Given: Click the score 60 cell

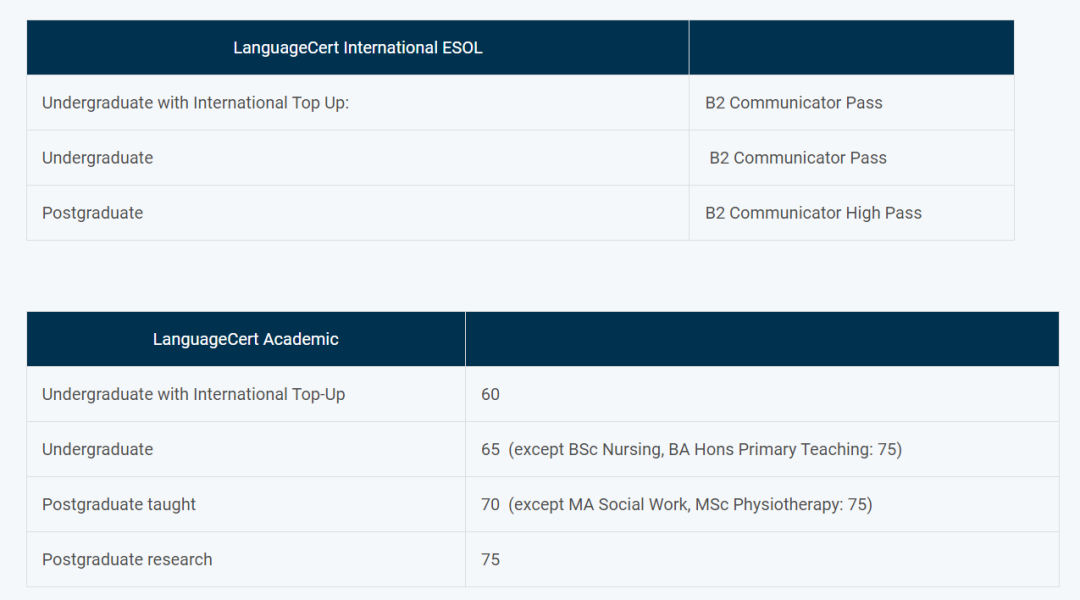Looking at the screenshot, I should pos(762,394).
